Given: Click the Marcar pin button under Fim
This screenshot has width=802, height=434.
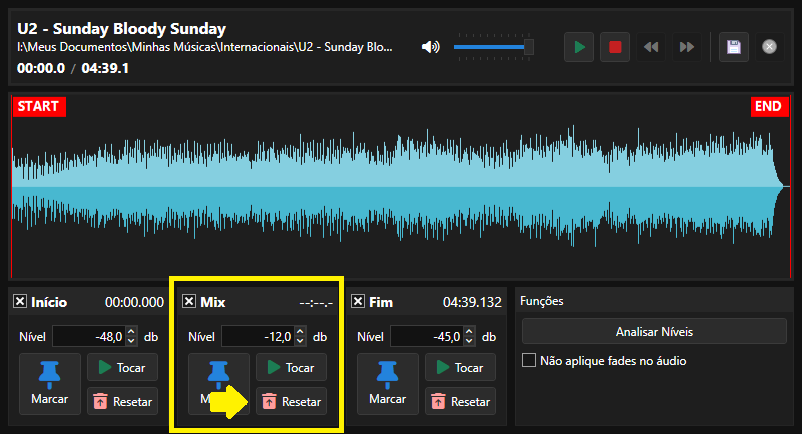Looking at the screenshot, I should click(389, 384).
